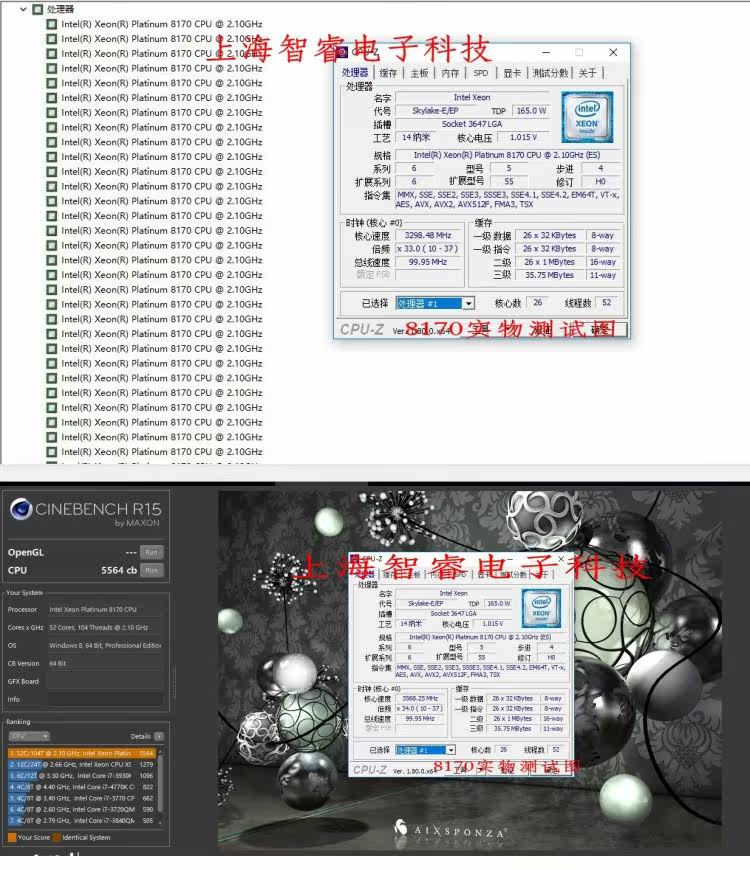Click Intel Xeon badge in CPU-Z showing 3568.25 MHz
This screenshot has width=750, height=870.
(x=541, y=608)
